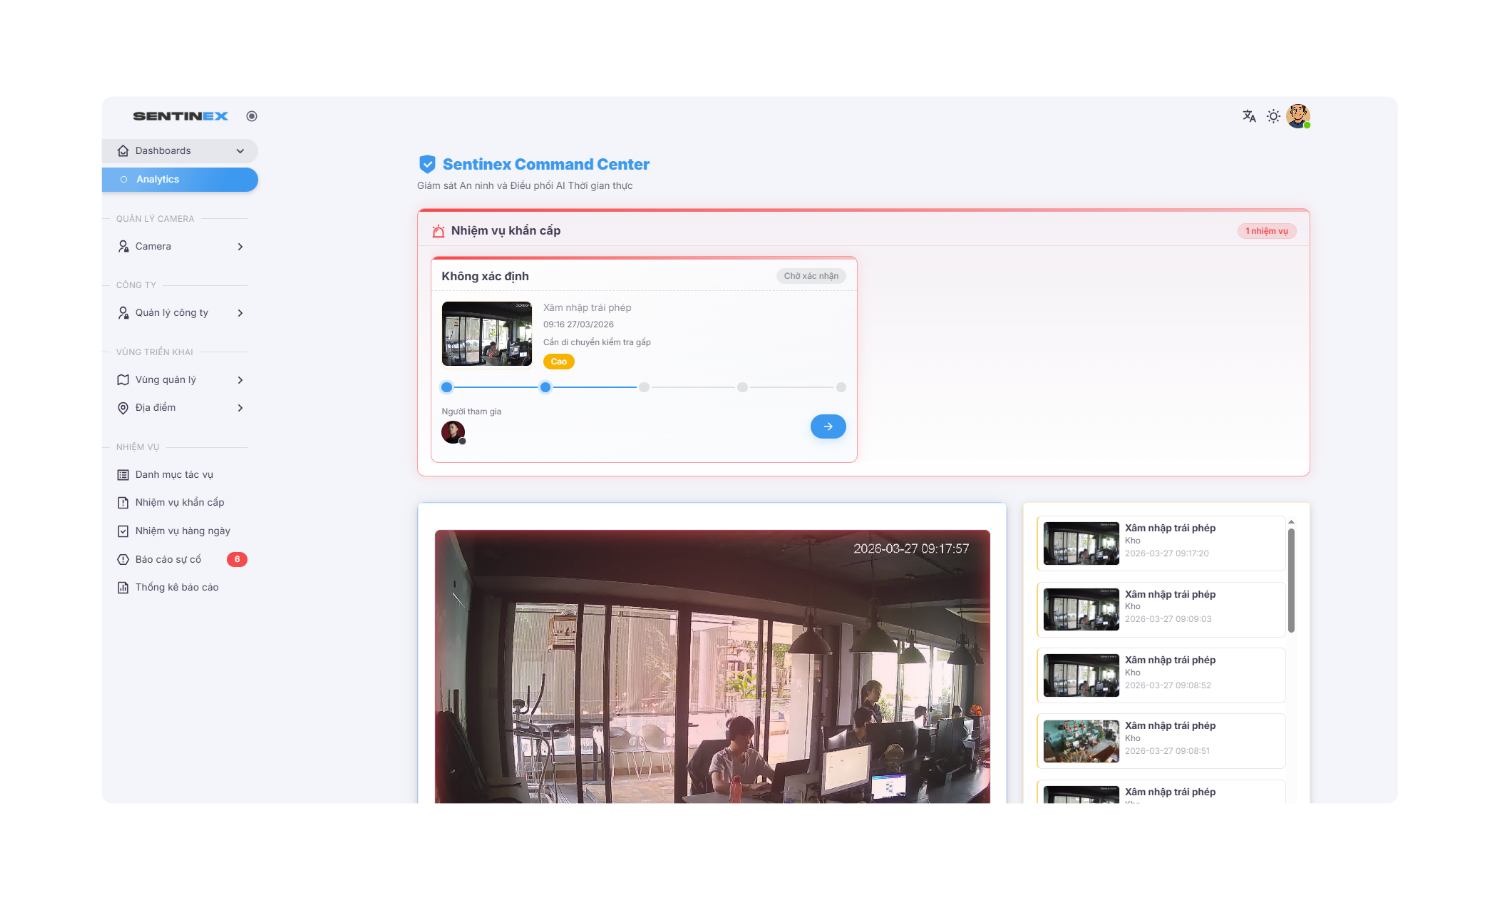This screenshot has height=900, width=1500.
Task: Click the 'Không xác định' card title
Action: pyautogui.click(x=485, y=276)
